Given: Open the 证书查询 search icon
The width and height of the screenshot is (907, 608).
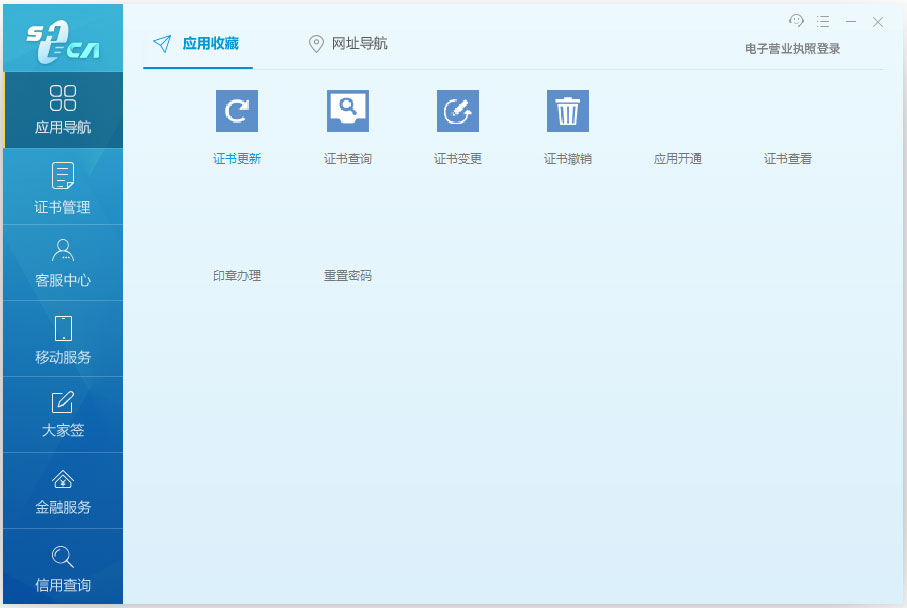Looking at the screenshot, I should pos(347,110).
